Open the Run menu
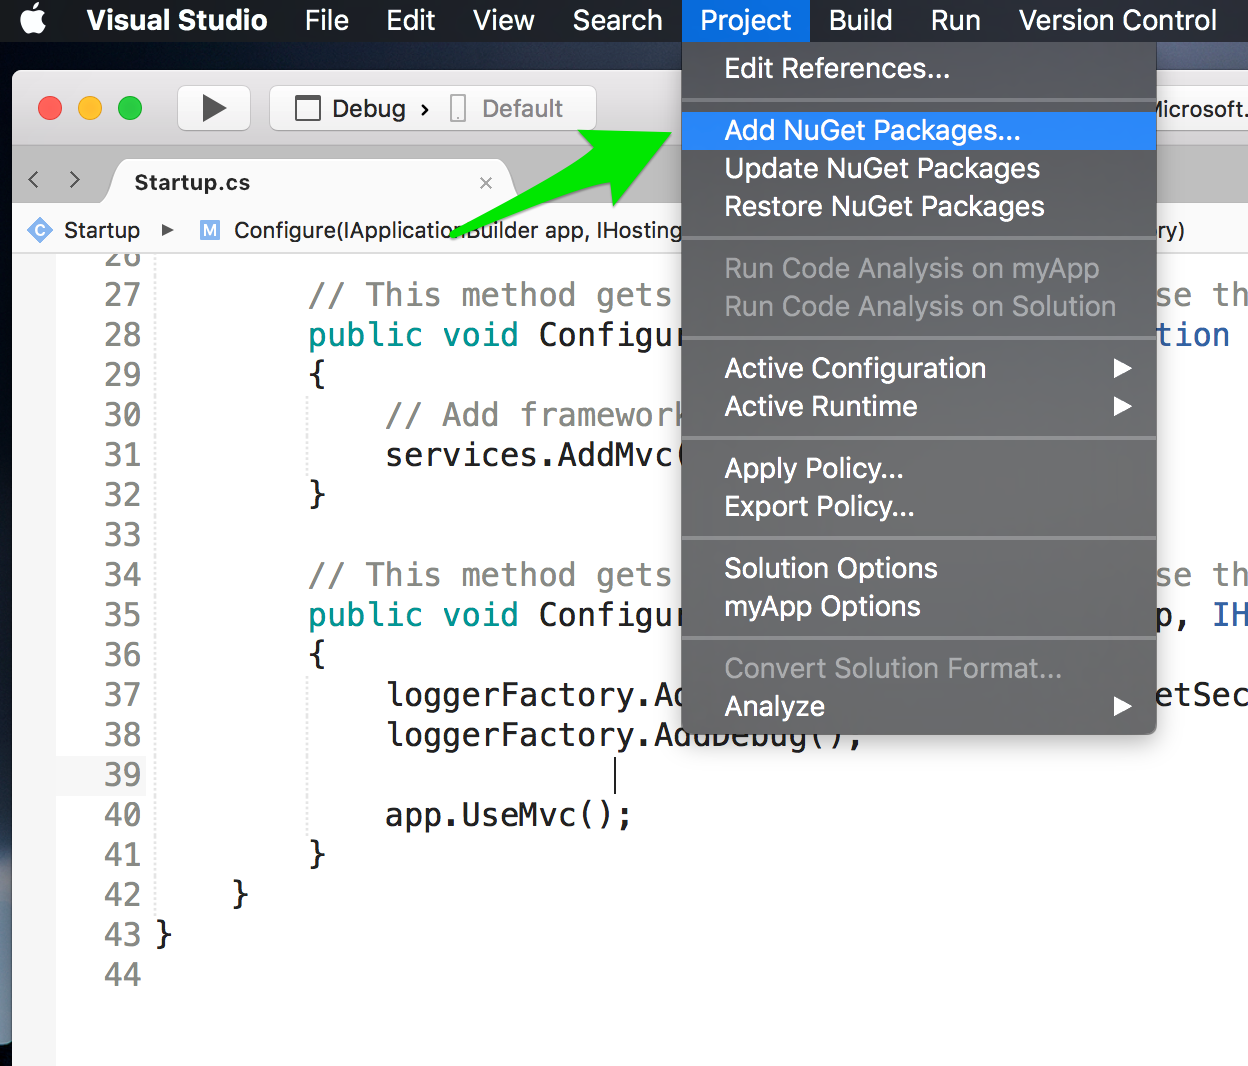1248x1066 pixels. pyautogui.click(x=956, y=20)
